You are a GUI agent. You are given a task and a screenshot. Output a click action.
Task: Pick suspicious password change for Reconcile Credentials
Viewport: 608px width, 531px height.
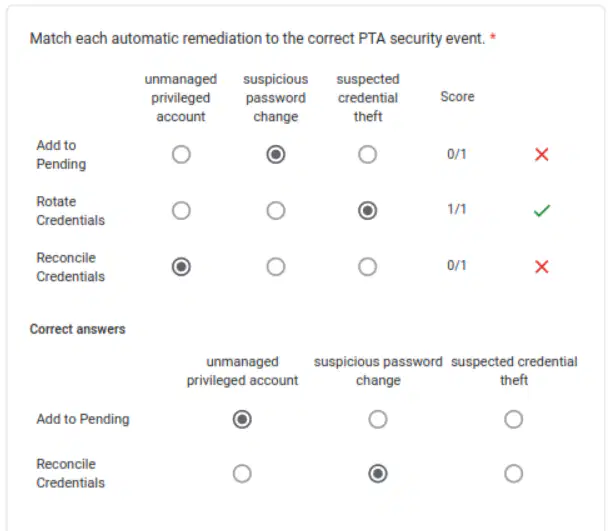point(276,267)
